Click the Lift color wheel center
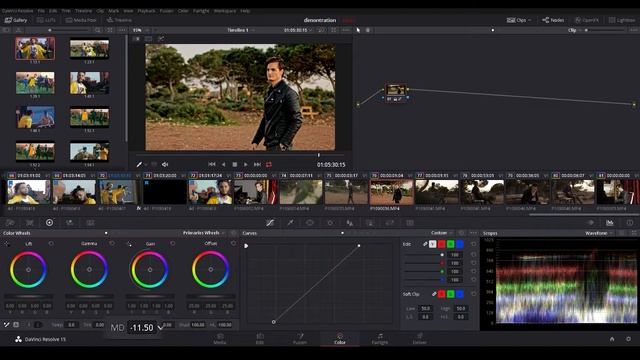This screenshot has height=360, width=640. pos(28,269)
